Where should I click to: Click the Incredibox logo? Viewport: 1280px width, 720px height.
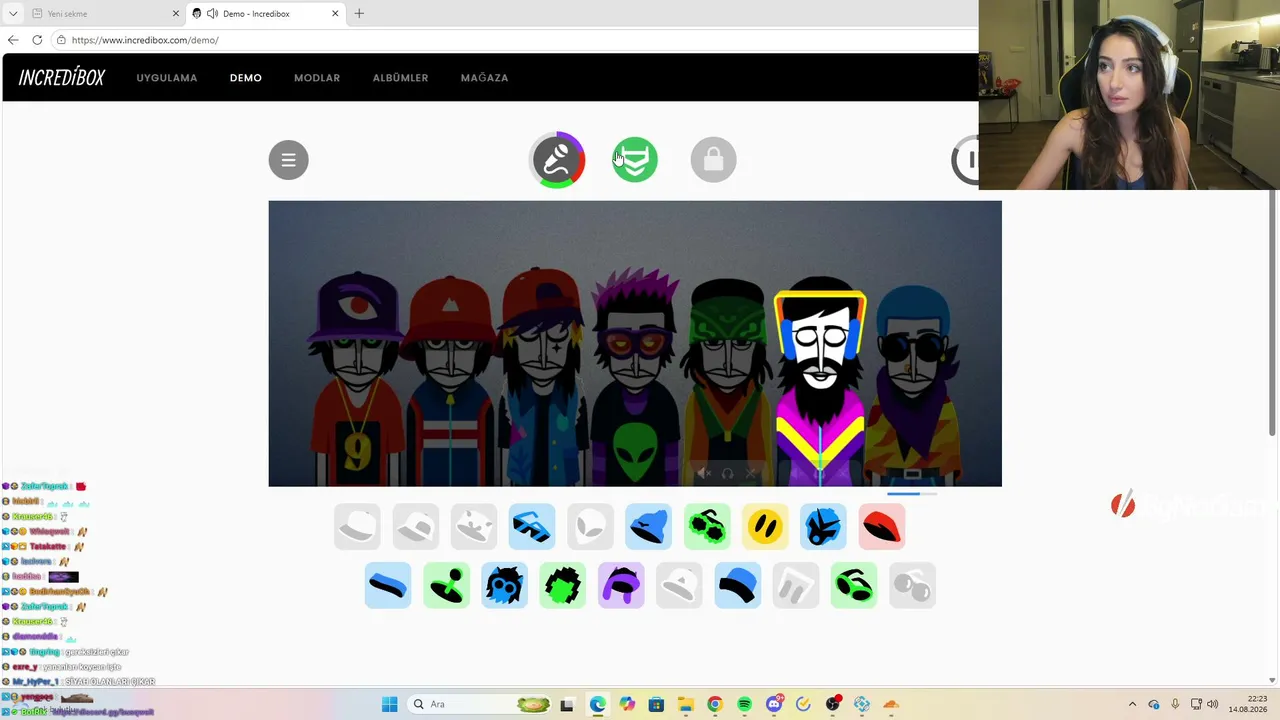pyautogui.click(x=61, y=78)
